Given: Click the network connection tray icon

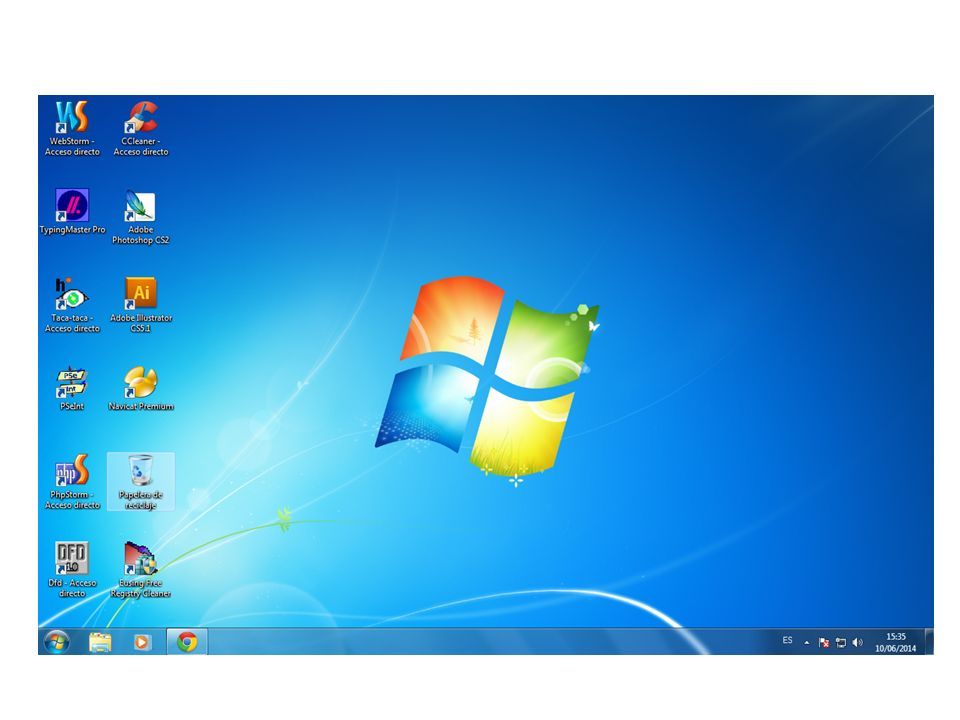Looking at the screenshot, I should pyautogui.click(x=841, y=642).
